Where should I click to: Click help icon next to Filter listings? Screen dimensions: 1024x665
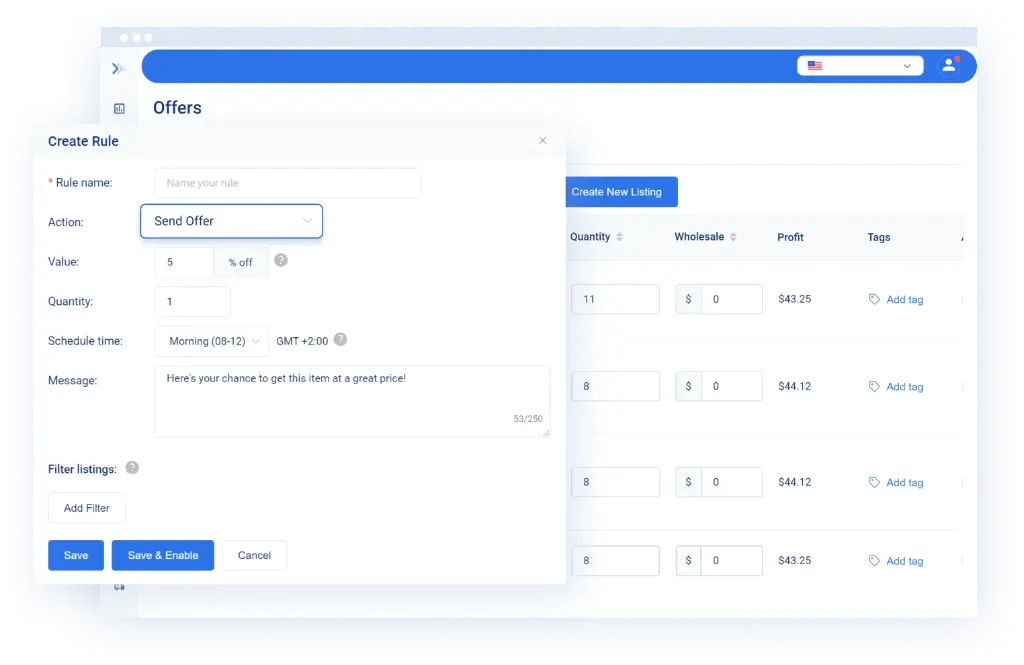click(132, 468)
